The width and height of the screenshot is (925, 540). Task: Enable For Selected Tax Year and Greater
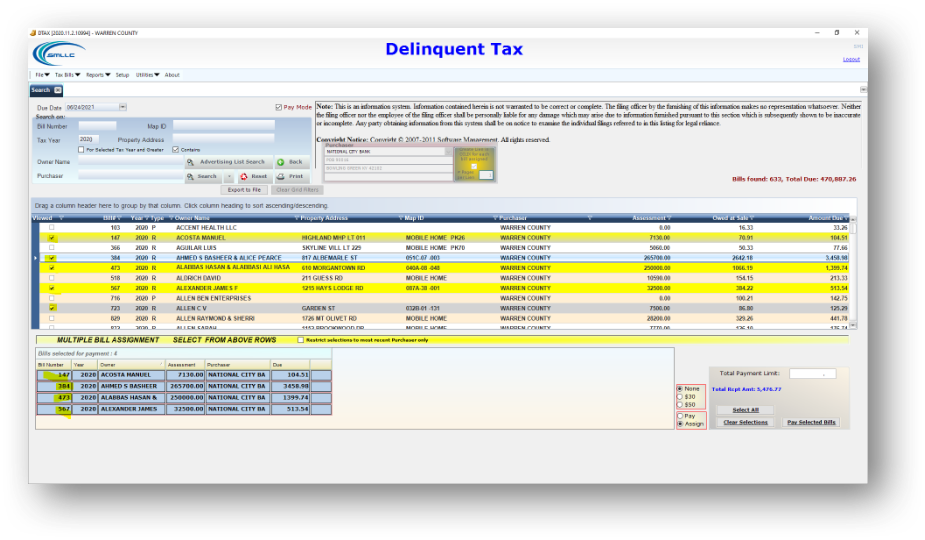82,150
